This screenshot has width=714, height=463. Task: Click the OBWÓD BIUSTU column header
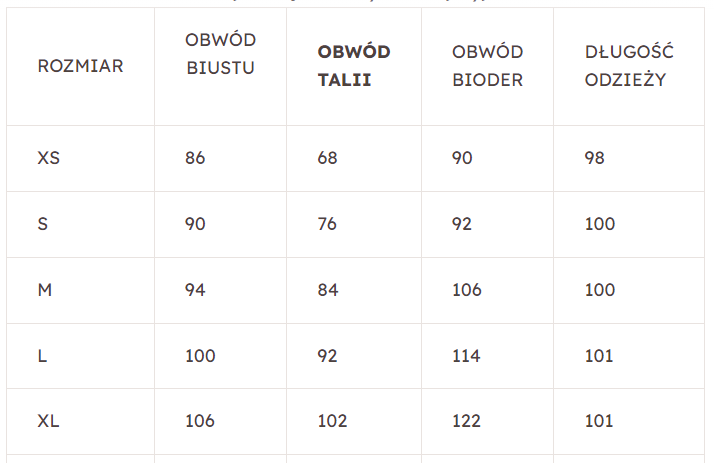[x=220, y=54]
